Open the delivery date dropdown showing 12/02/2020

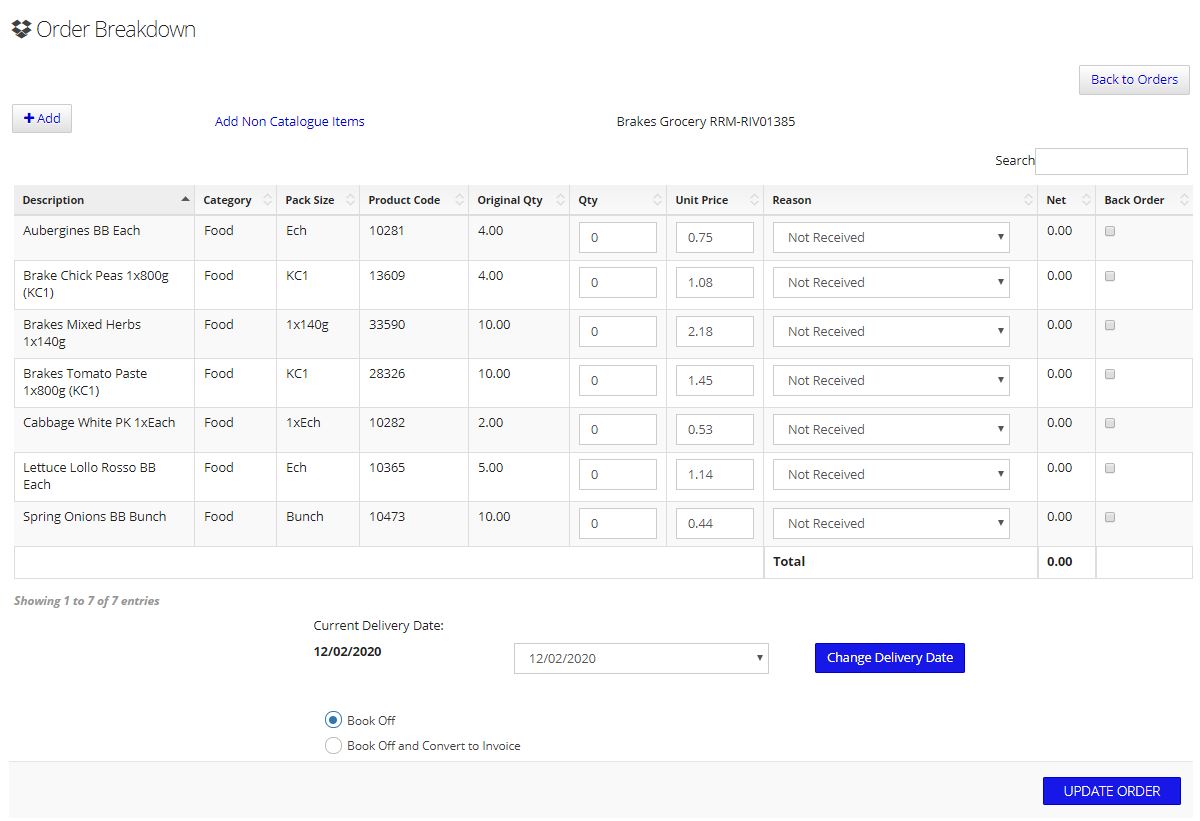[x=641, y=659]
